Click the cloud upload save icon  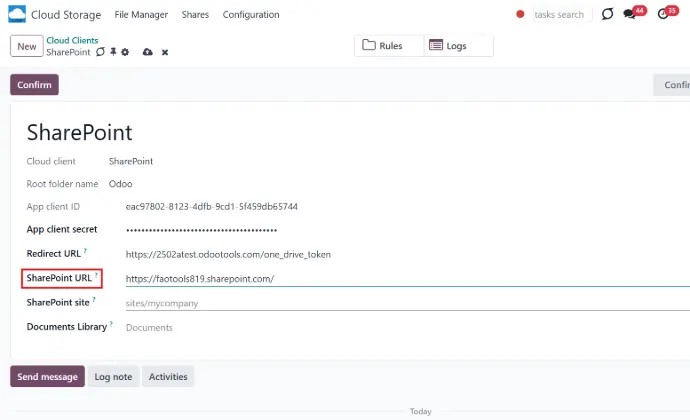147,52
